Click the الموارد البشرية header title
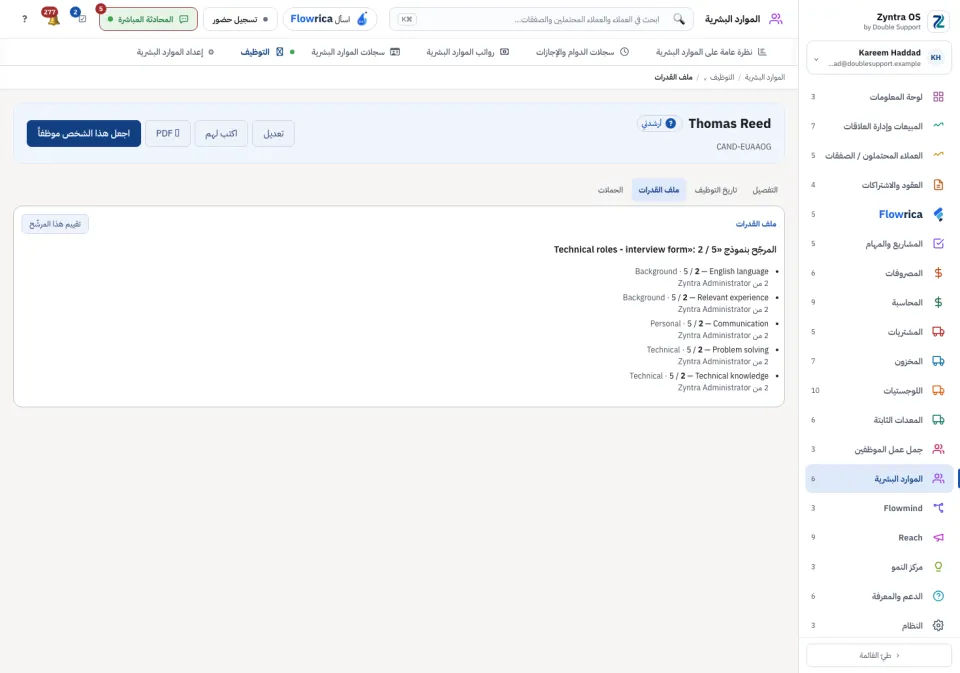 [732, 19]
